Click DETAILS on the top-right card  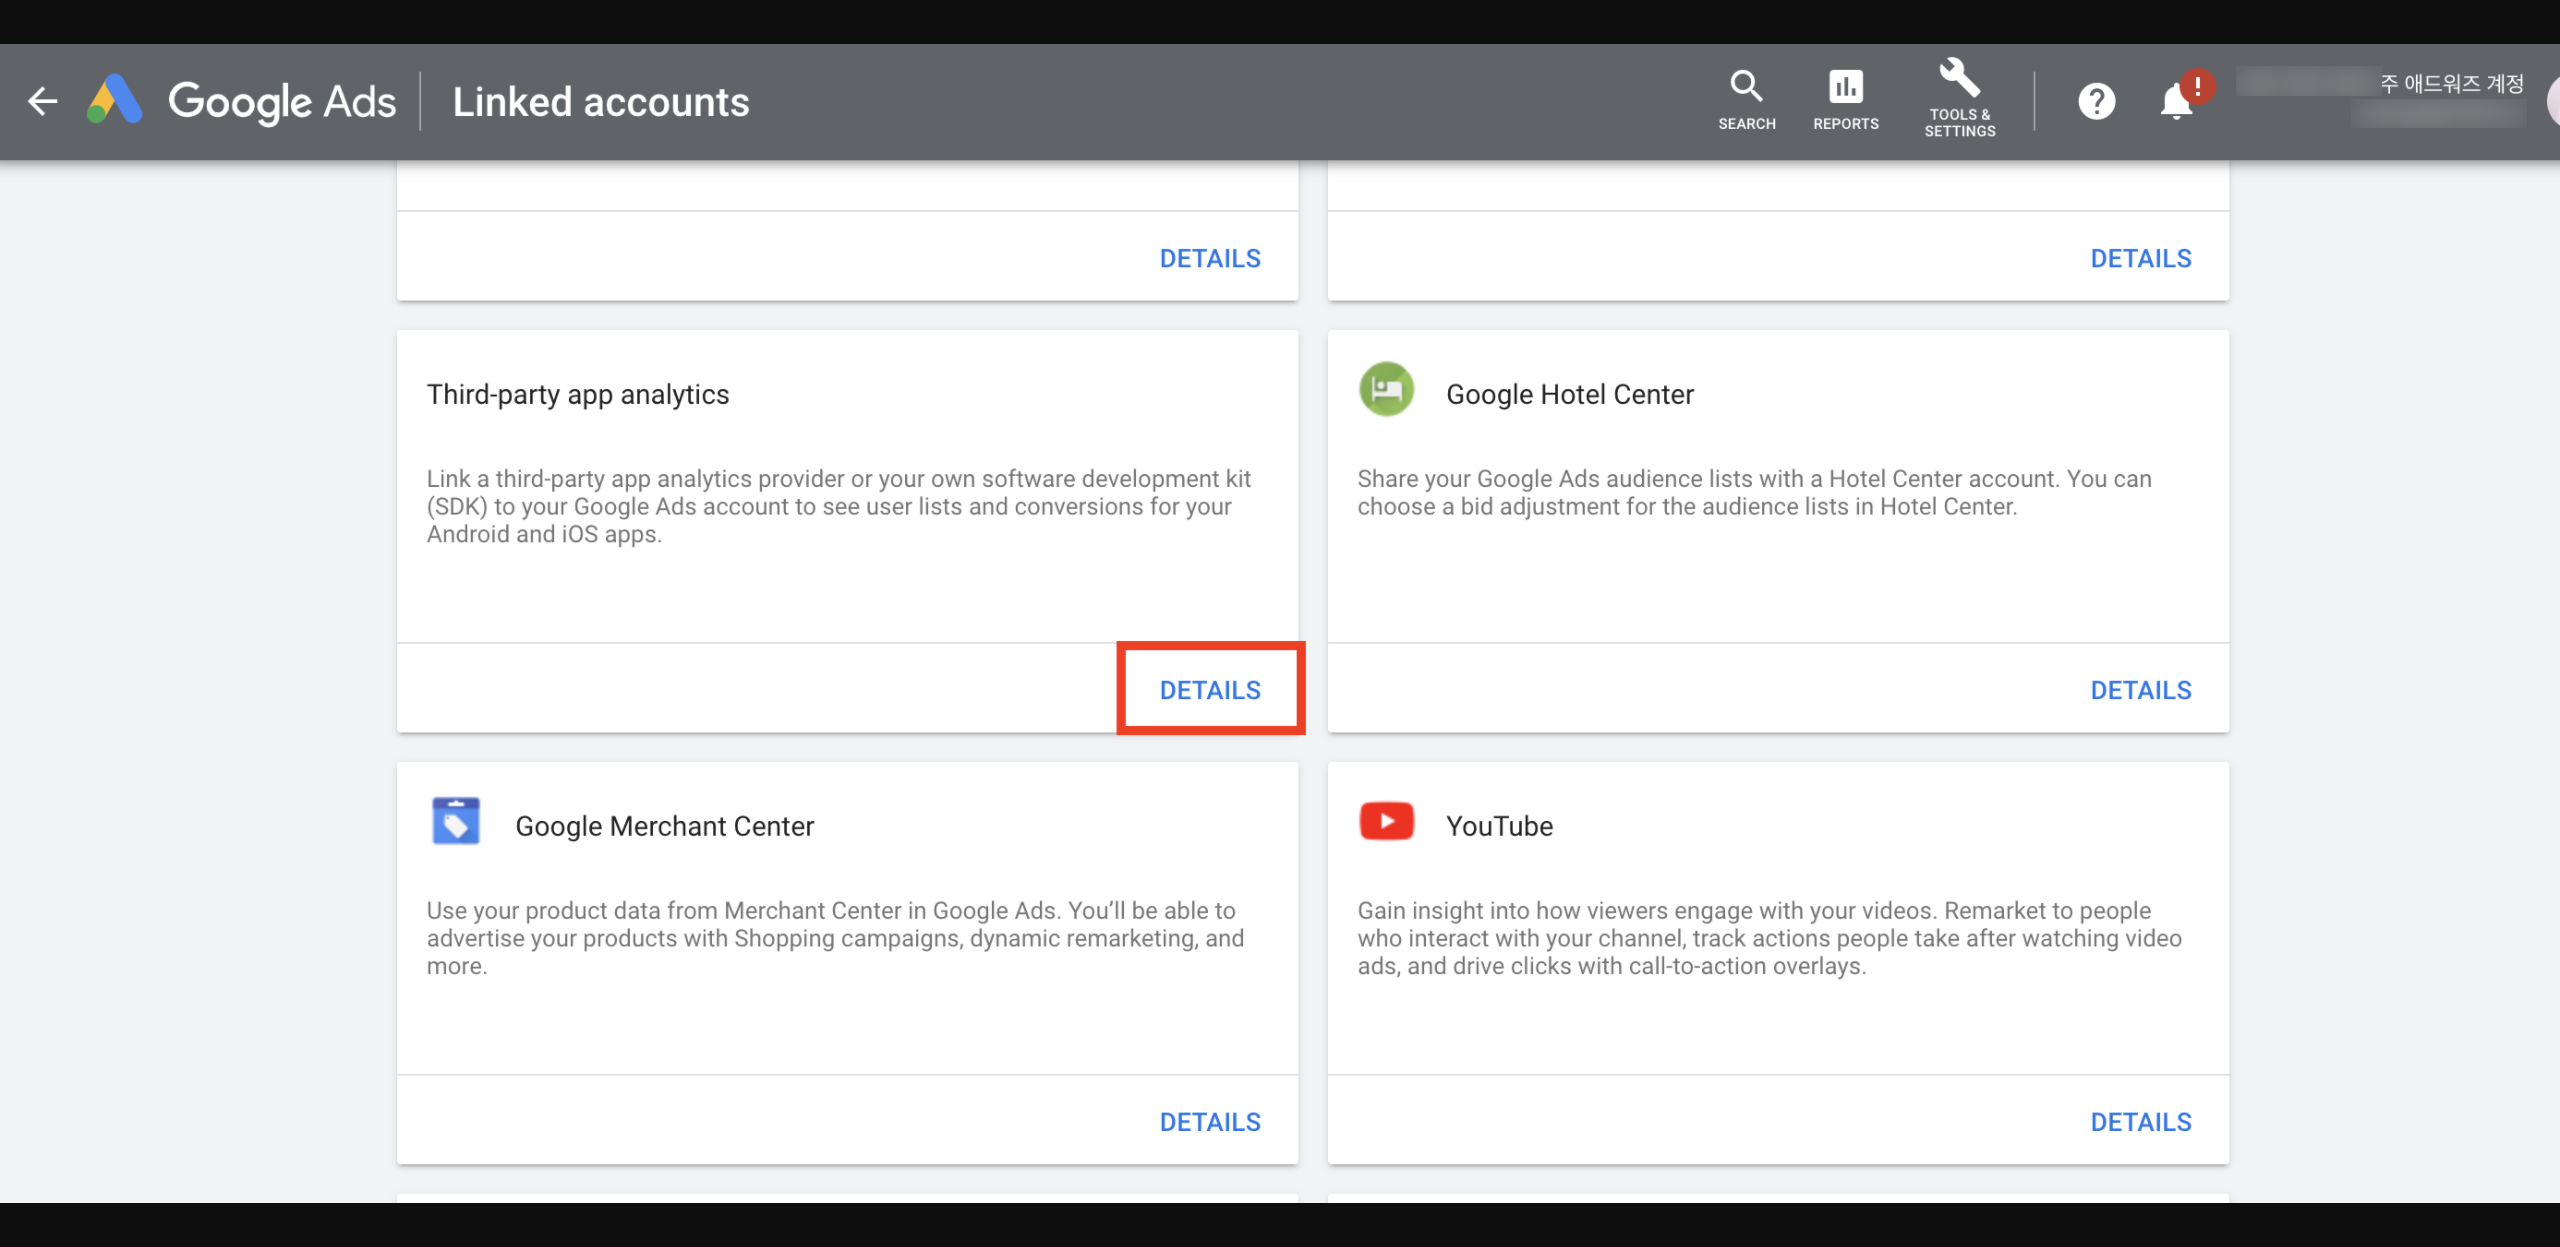pyautogui.click(x=2141, y=257)
